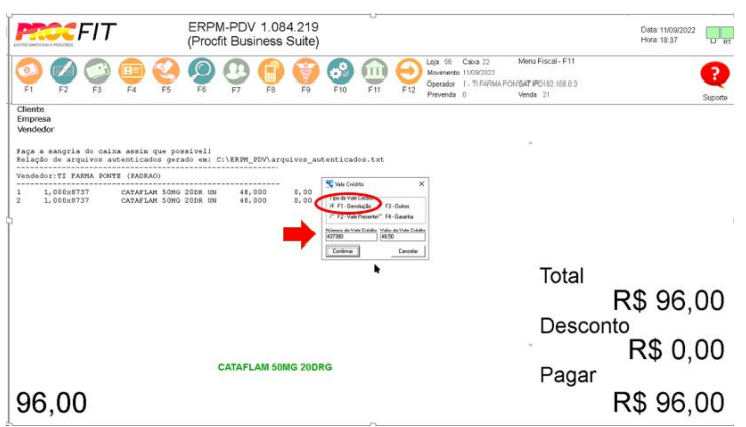The image size is (746, 427).
Task: Click the green CATAFLAM 50MG 20DRG product name
Action: [x=275, y=367]
